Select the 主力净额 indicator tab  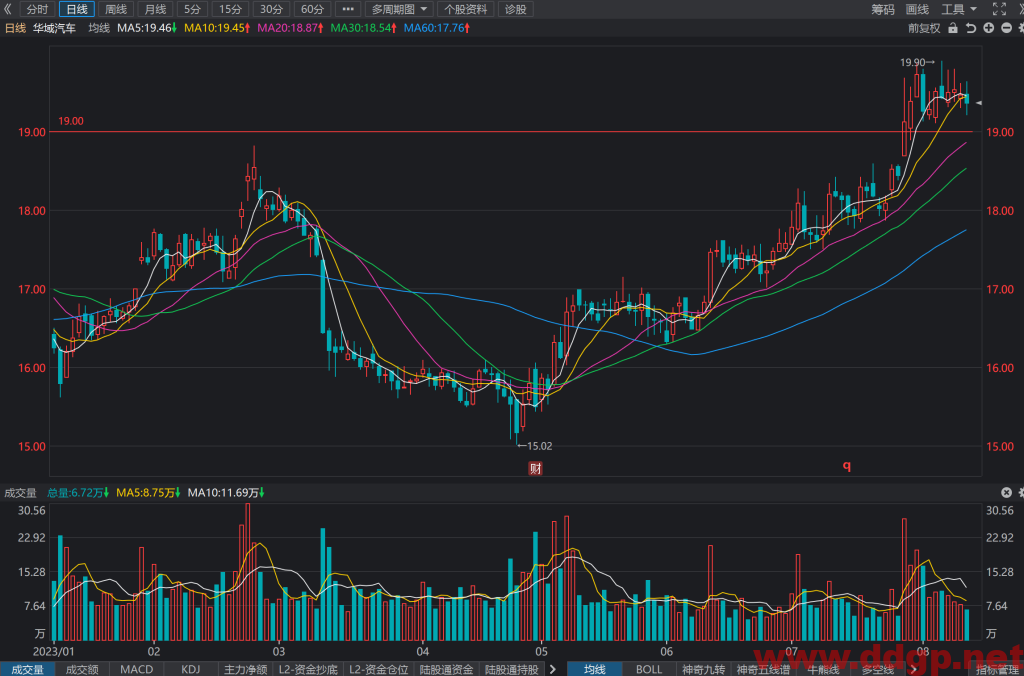pyautogui.click(x=246, y=669)
